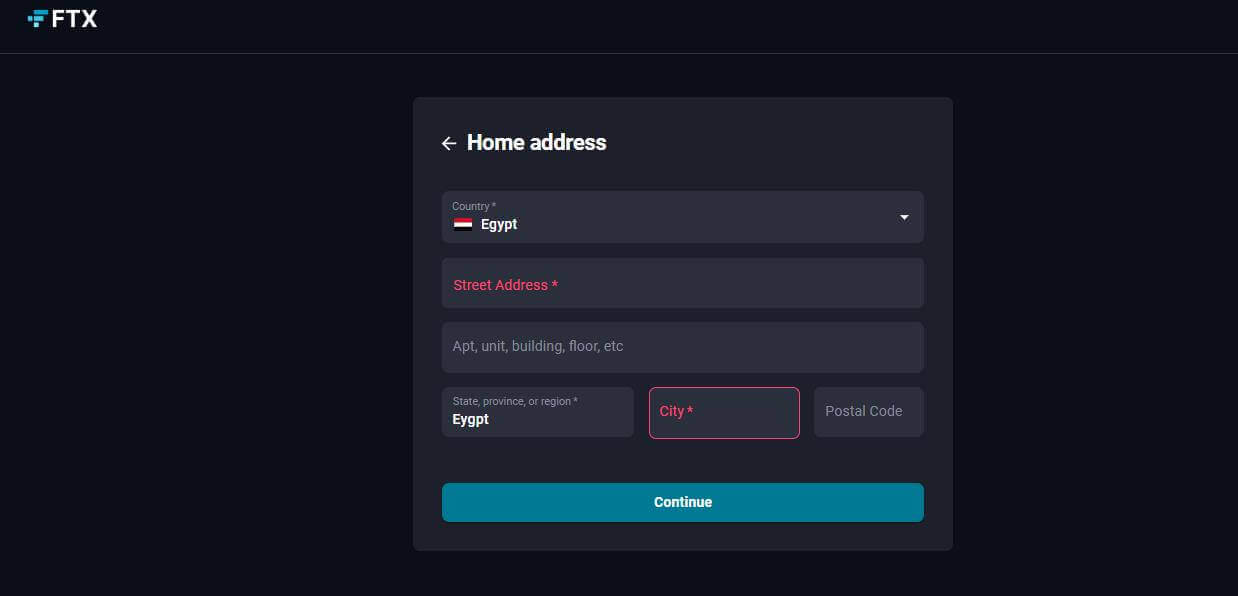Viewport: 1238px width, 596px height.
Task: Click the red City * label
Action: (676, 411)
